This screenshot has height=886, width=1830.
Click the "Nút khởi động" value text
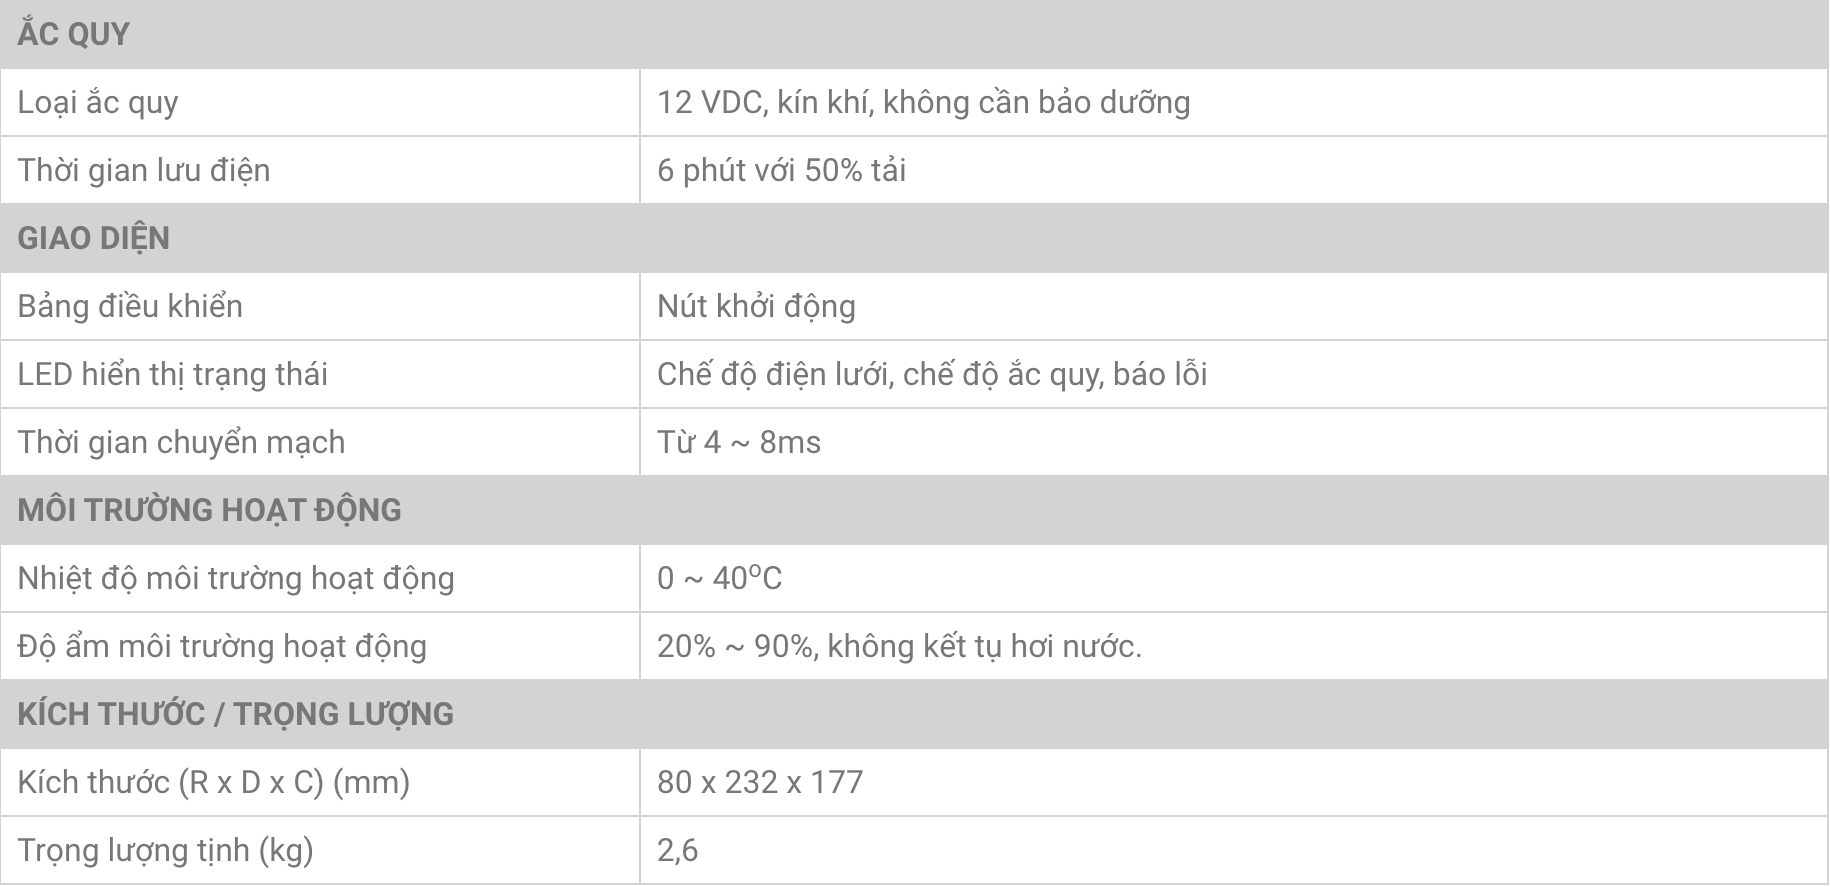[756, 306]
